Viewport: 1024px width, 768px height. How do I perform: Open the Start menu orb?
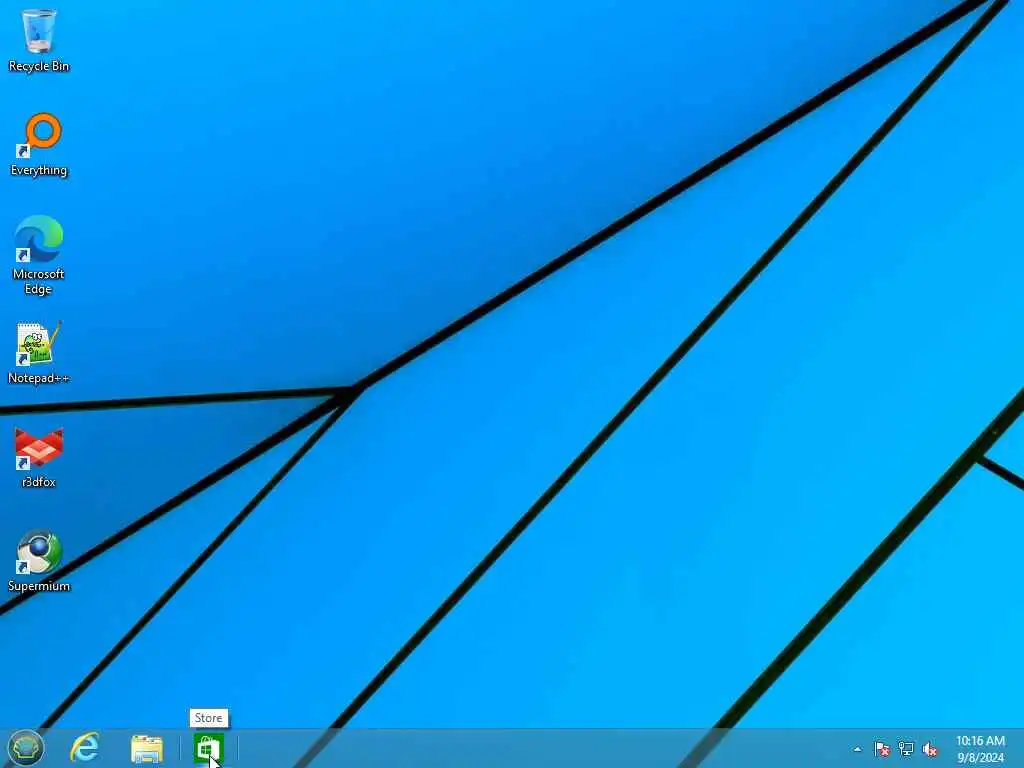click(25, 748)
